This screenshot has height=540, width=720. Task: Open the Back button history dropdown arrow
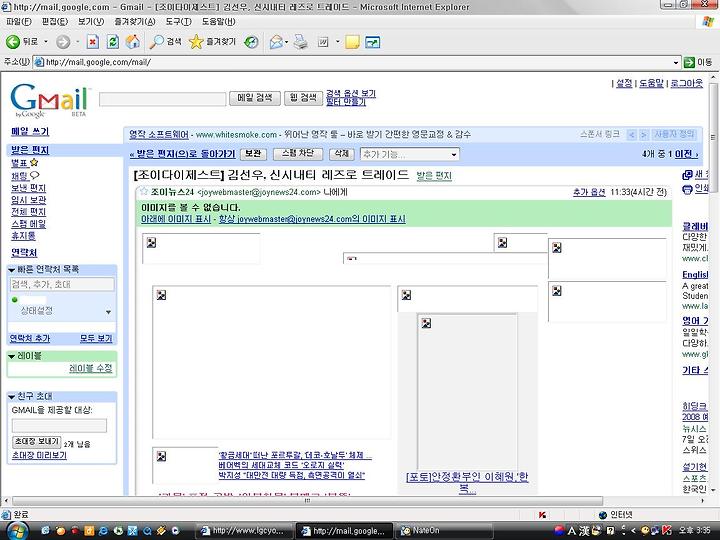[46, 42]
